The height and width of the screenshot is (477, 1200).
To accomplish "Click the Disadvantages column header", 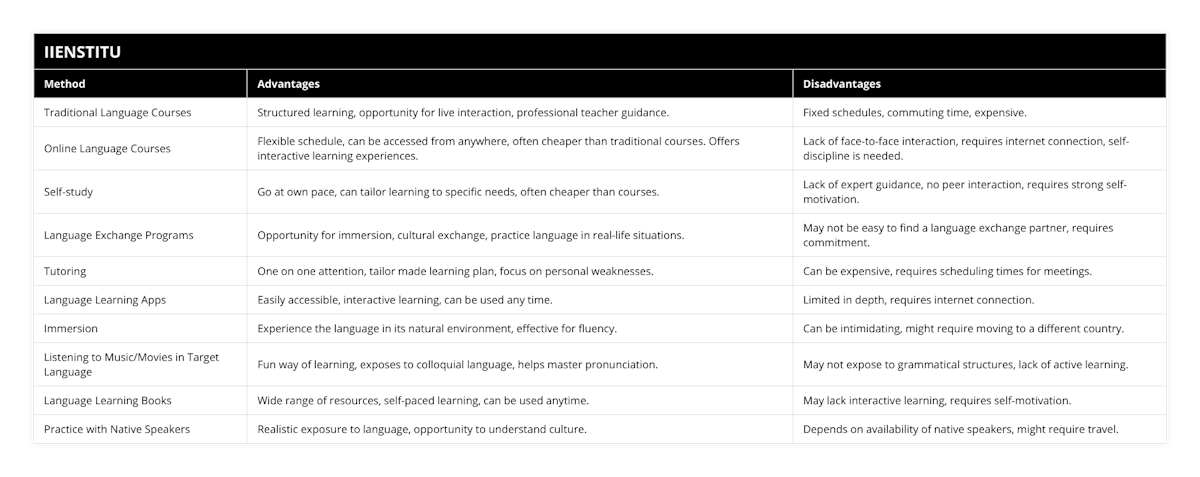I will coord(842,84).
